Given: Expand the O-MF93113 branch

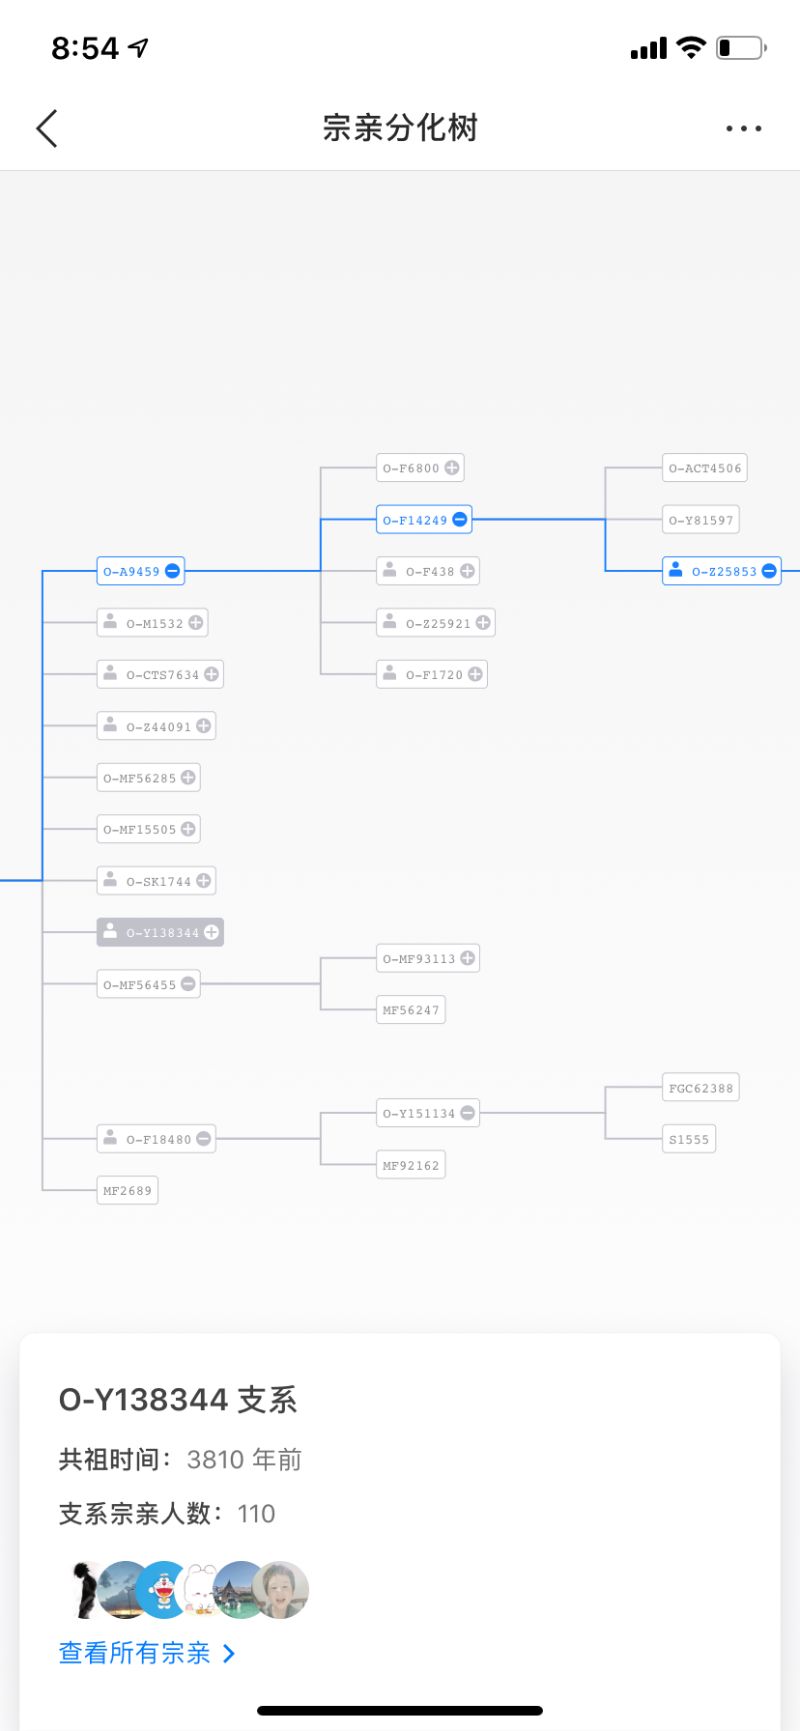Looking at the screenshot, I should 467,958.
